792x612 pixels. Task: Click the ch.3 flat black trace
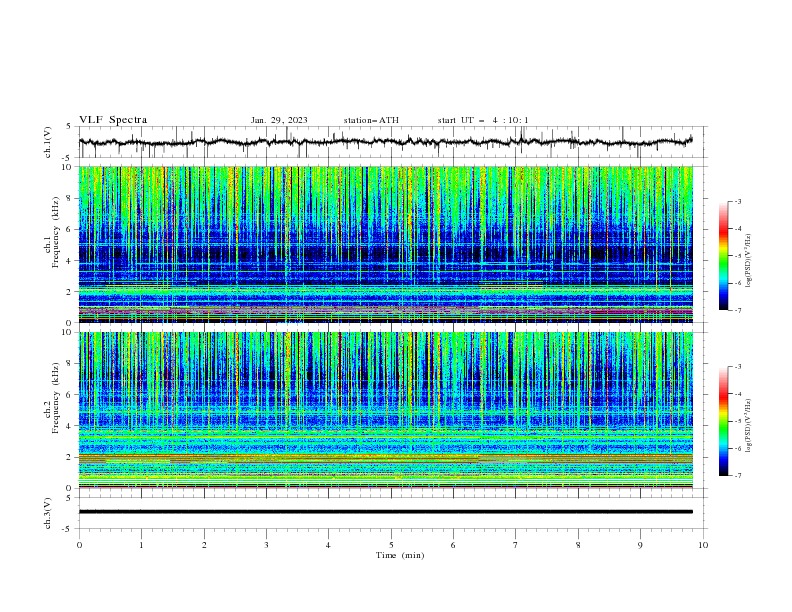(x=386, y=512)
